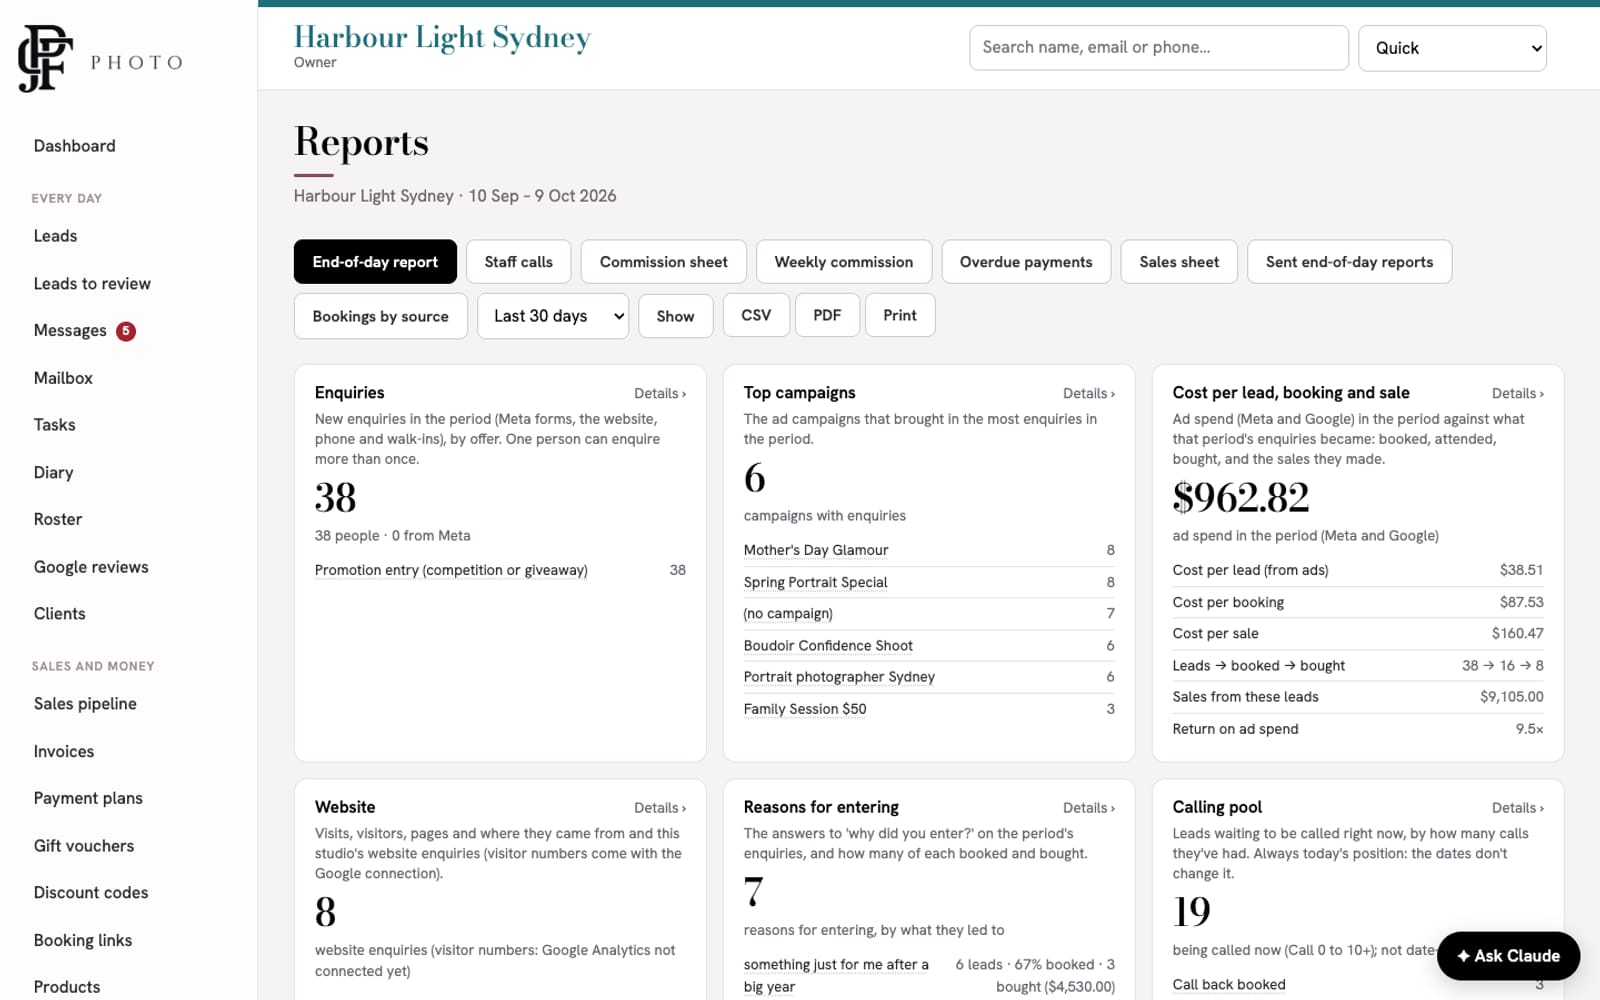Image resolution: width=1600 pixels, height=1000 pixels.
Task: Click the Print button
Action: coord(900,315)
